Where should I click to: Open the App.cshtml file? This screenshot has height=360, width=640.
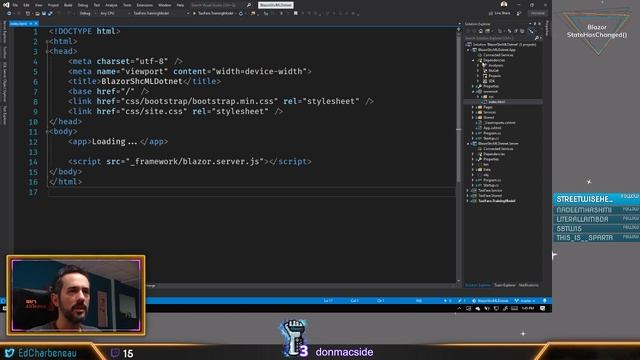point(492,128)
